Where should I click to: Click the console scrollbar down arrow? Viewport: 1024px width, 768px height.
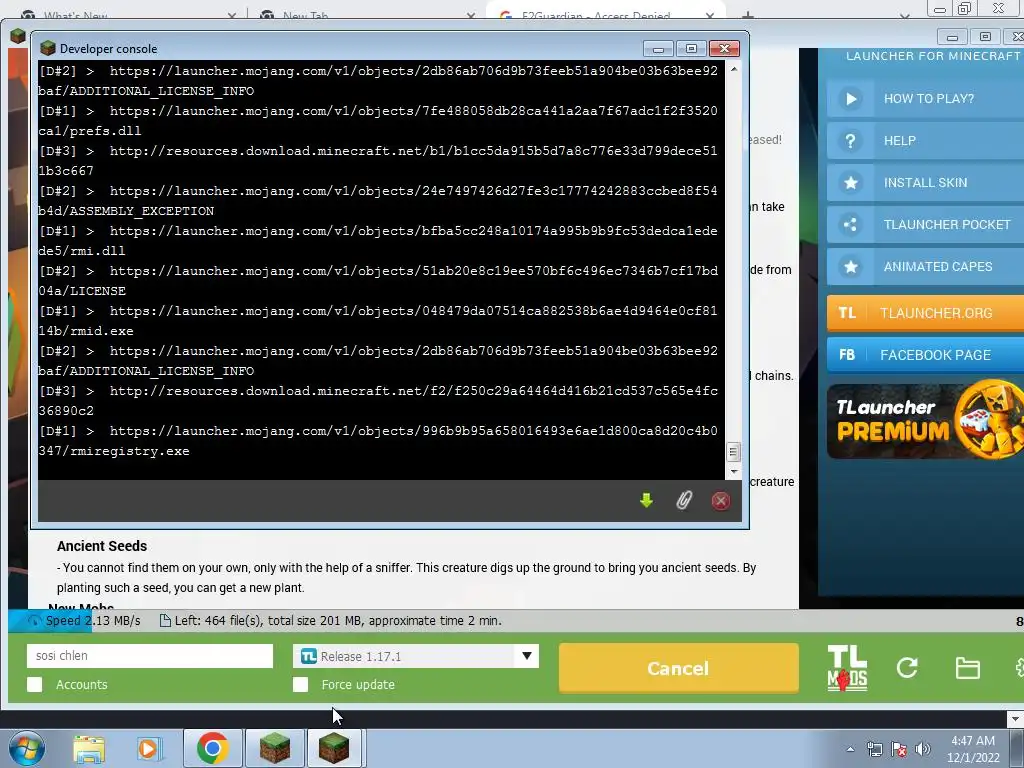(733, 471)
